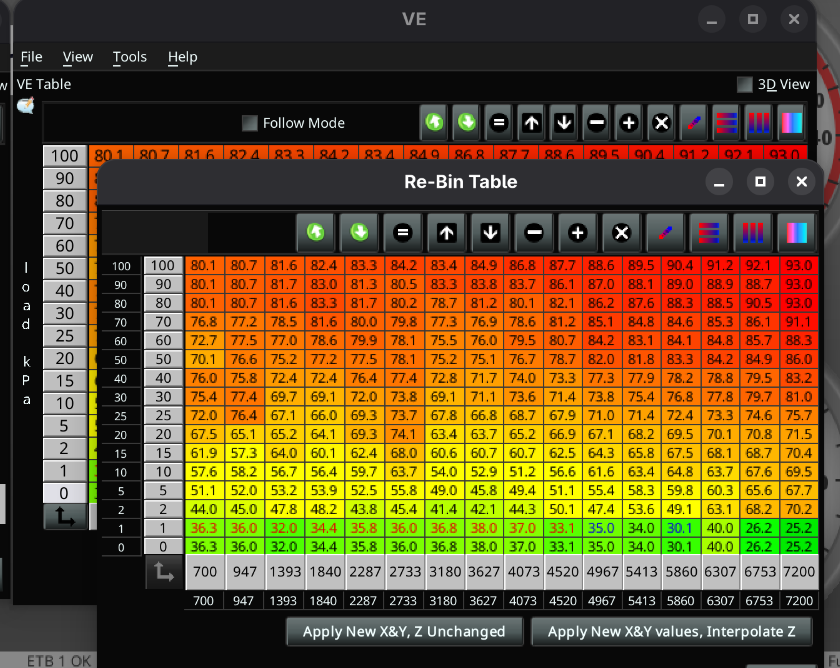Click the plus icon in Re-Bin toolbar
This screenshot has width=840, height=668.
pos(577,232)
